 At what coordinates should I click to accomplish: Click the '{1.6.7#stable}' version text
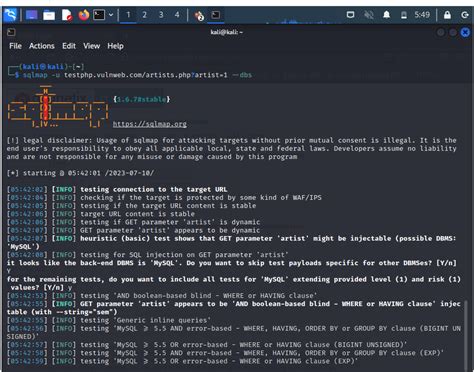[x=142, y=99]
